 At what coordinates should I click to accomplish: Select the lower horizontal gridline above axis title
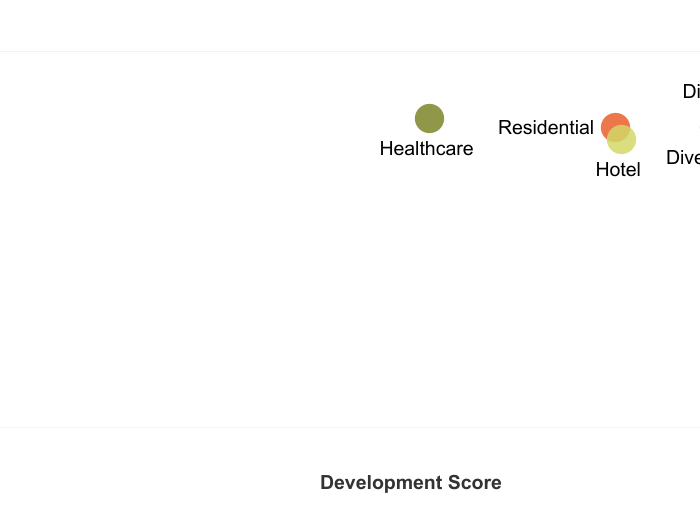350,427
